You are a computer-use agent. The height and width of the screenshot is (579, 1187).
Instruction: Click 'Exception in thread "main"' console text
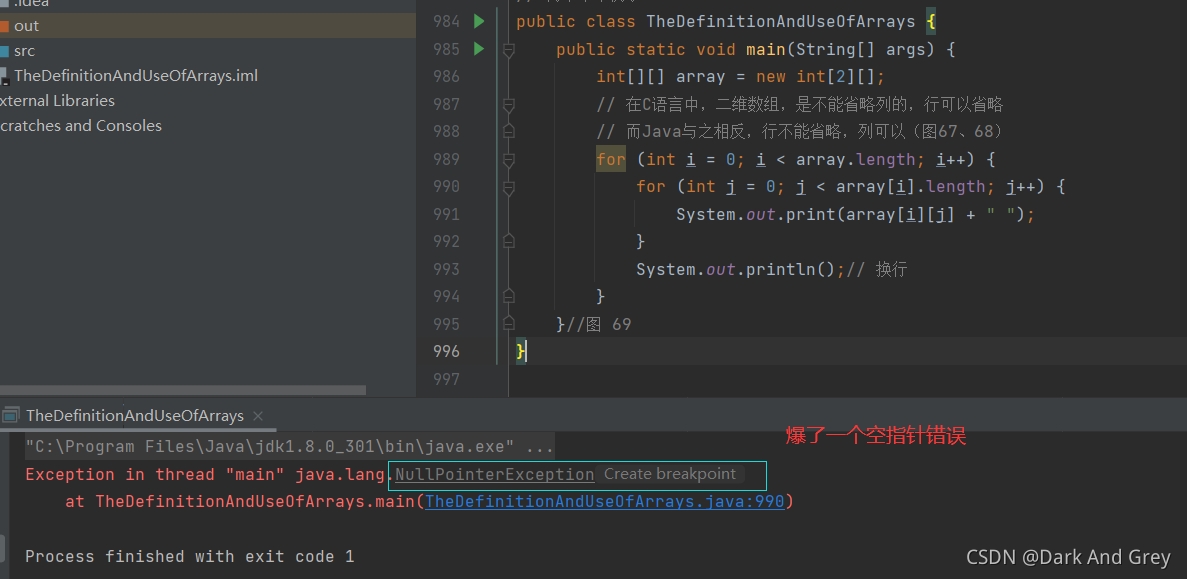[x=156, y=475]
